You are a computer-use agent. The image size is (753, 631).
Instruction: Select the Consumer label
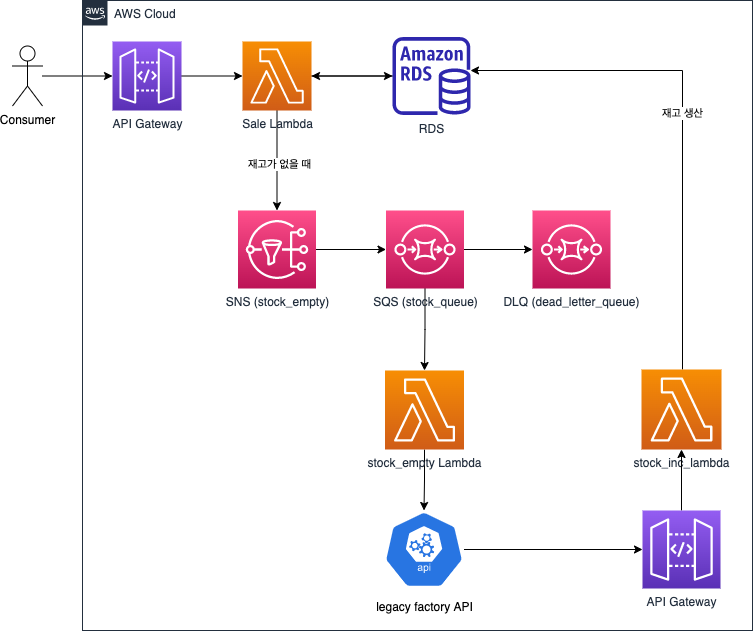pos(27,120)
